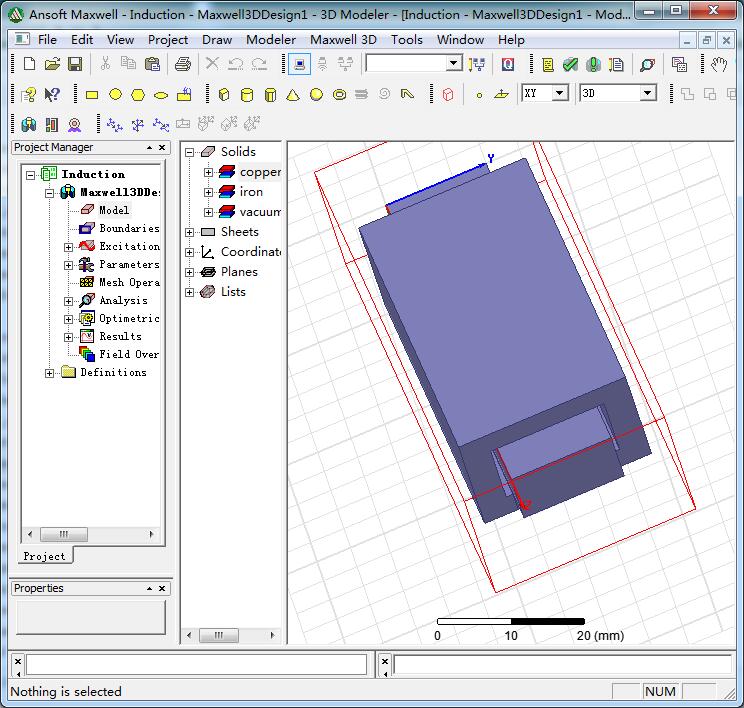This screenshot has width=744, height=708.
Task: Select the Draw Ellipse tool
Action: point(161,95)
